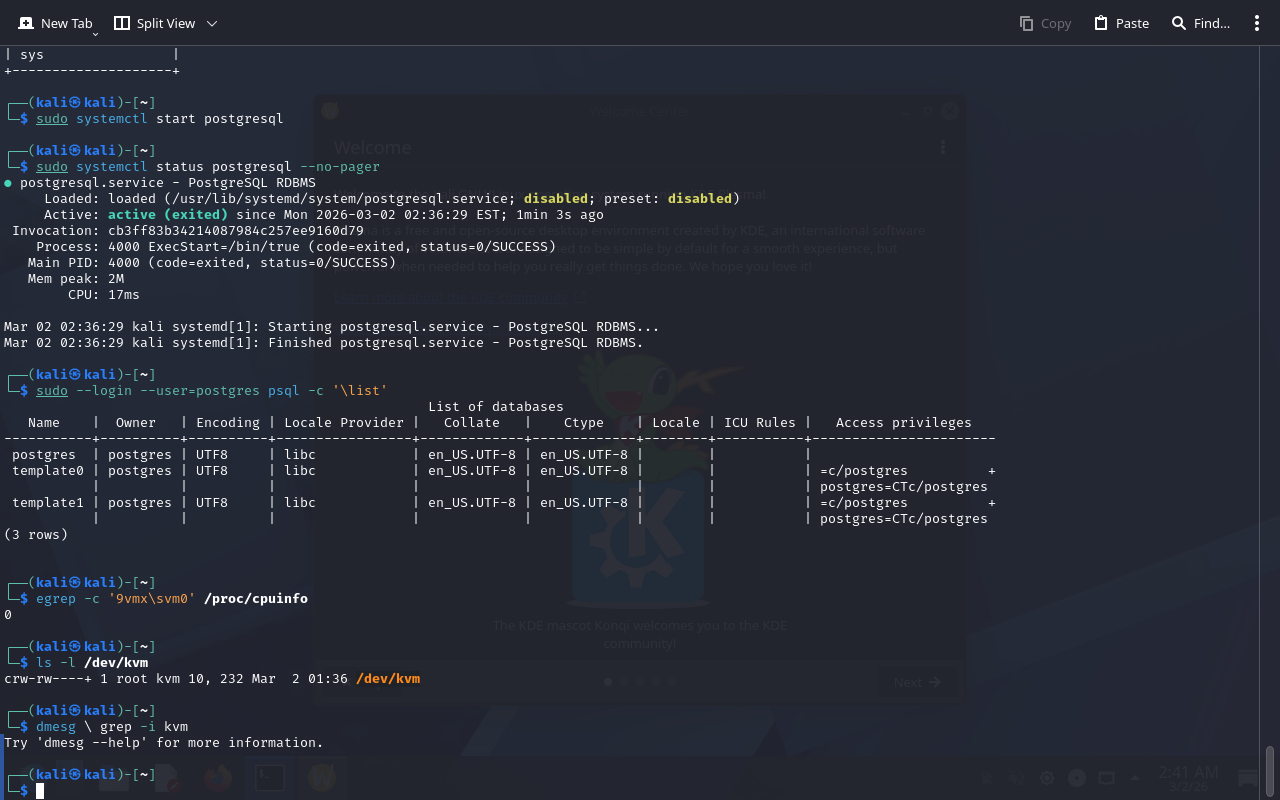Open the Find search bar
Screen dimensions: 1280x800
[x=1200, y=23]
